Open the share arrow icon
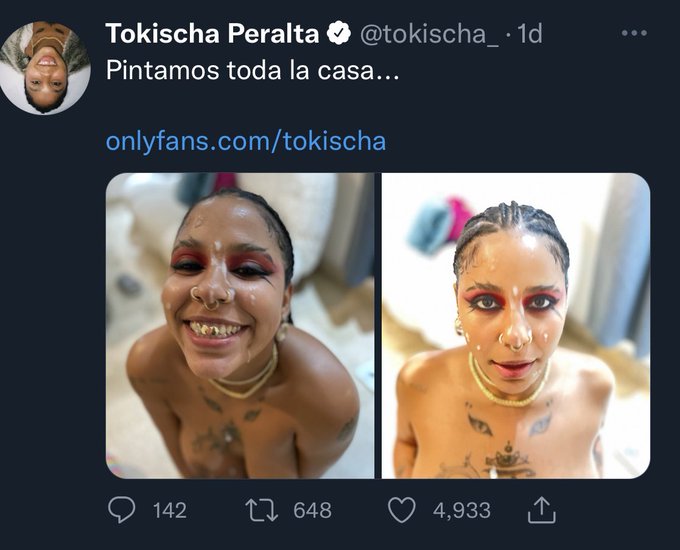The image size is (680, 550). click(x=542, y=510)
